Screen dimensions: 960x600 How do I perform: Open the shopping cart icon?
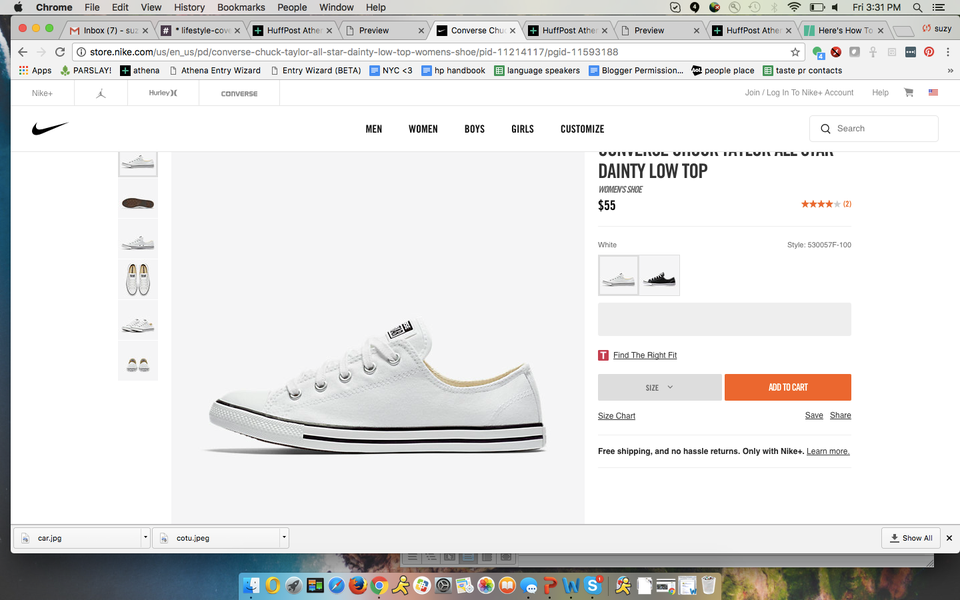(x=909, y=92)
